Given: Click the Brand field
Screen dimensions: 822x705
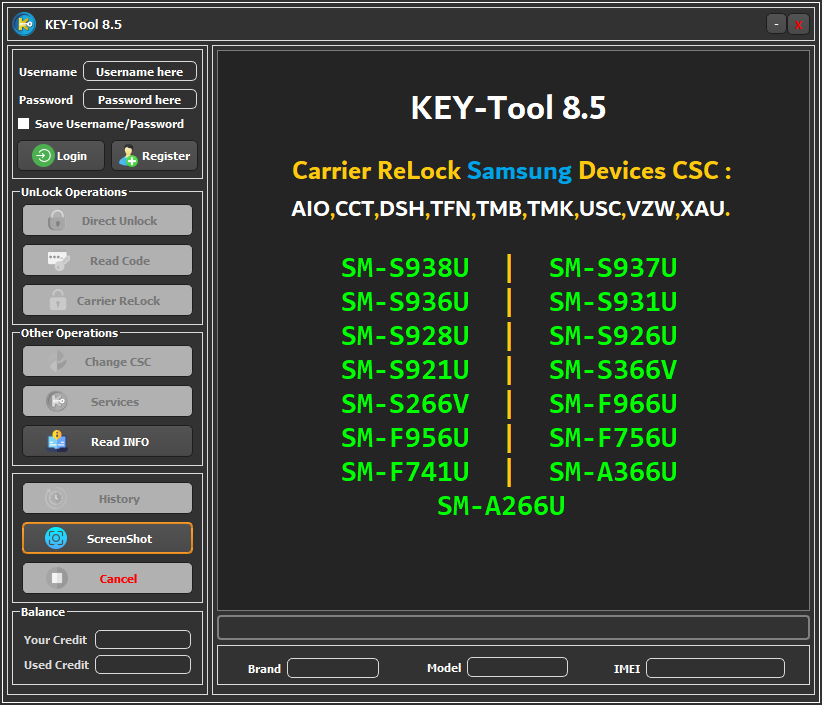Looking at the screenshot, I should click(x=333, y=668).
